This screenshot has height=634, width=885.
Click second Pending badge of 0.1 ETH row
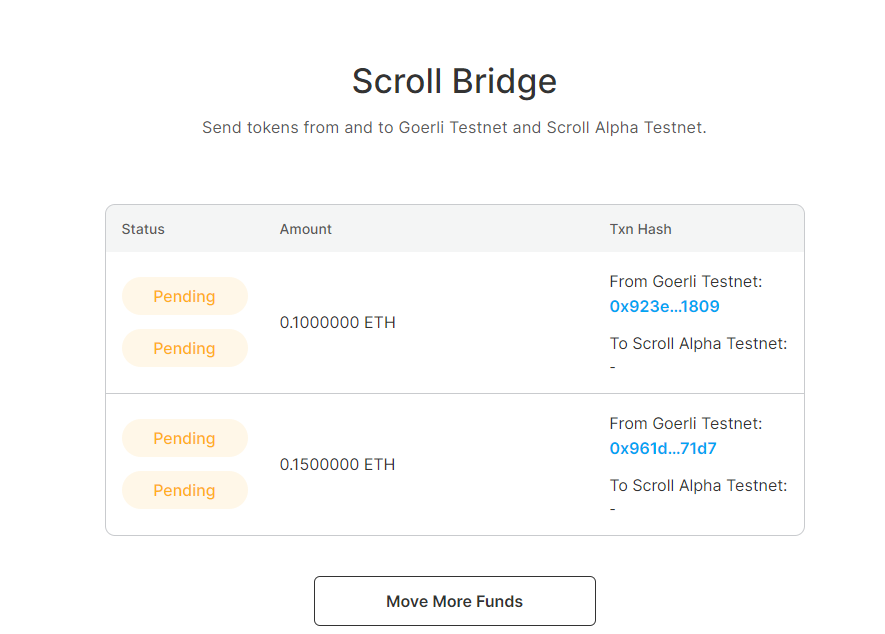[185, 348]
